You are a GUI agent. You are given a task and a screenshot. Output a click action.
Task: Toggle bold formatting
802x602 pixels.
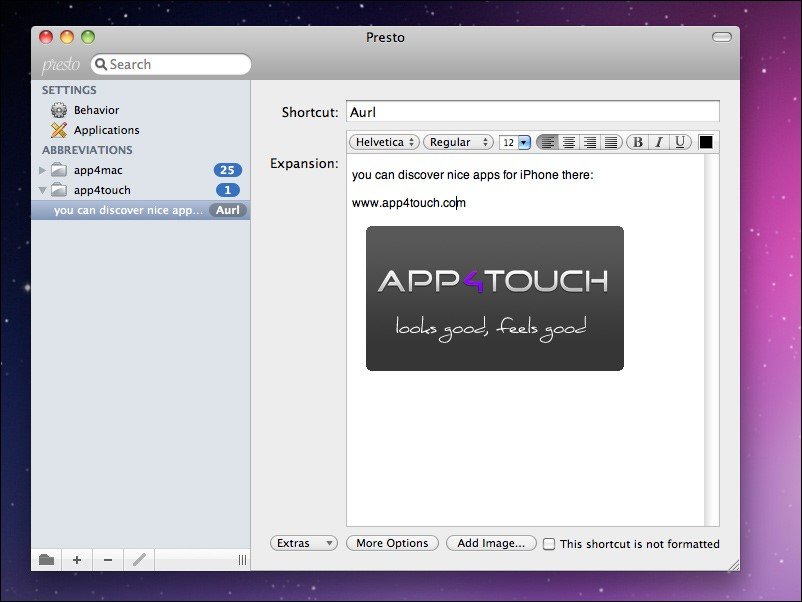pos(637,142)
